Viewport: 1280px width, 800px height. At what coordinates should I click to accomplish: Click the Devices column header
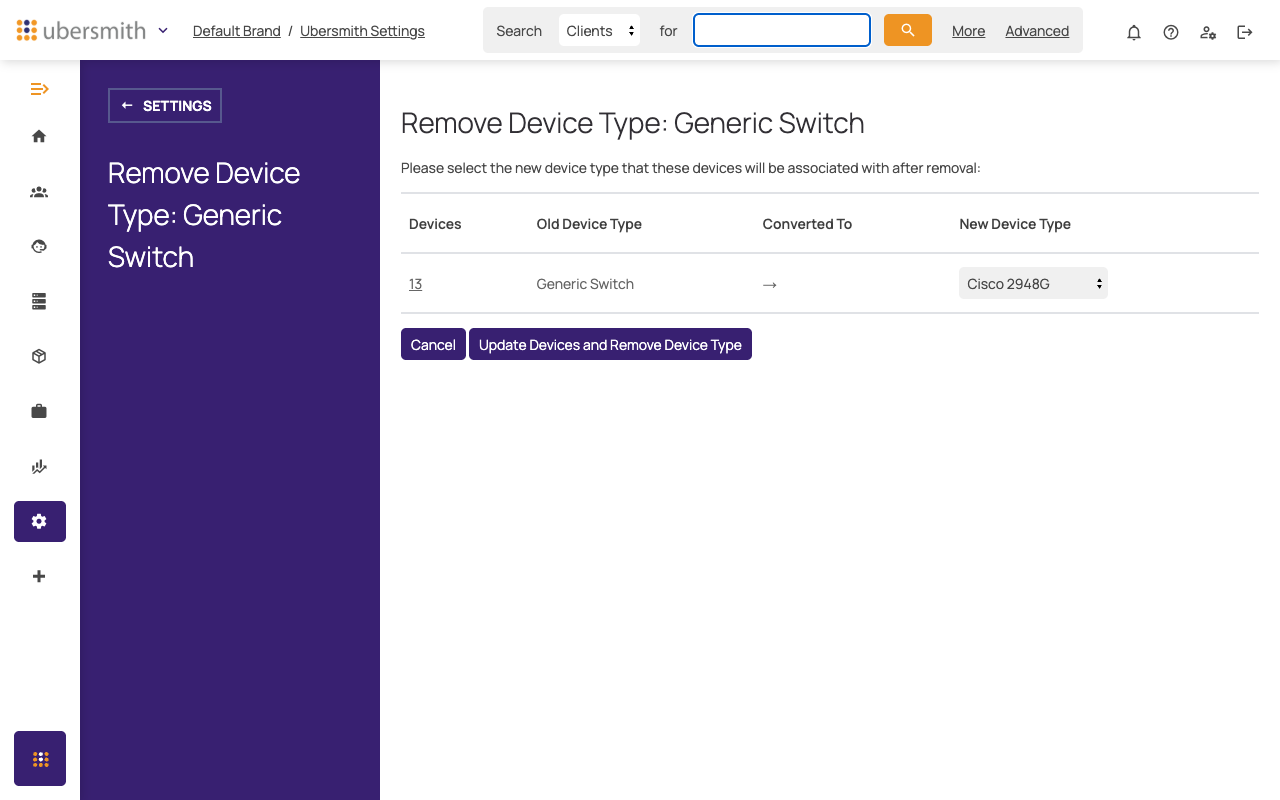pos(435,224)
